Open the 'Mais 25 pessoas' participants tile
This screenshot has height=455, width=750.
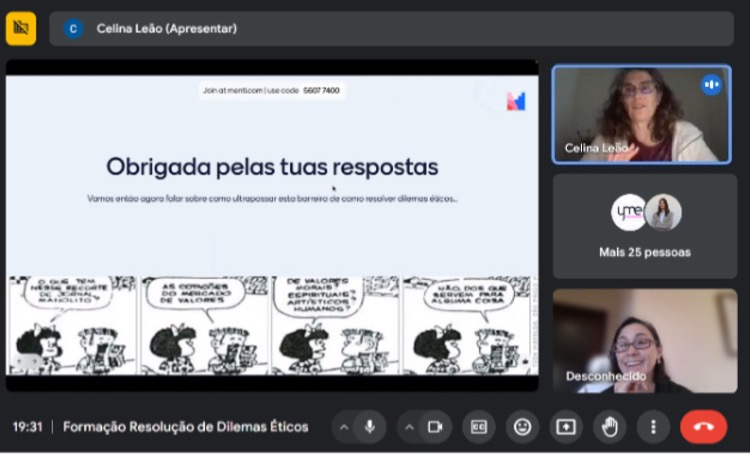point(645,226)
